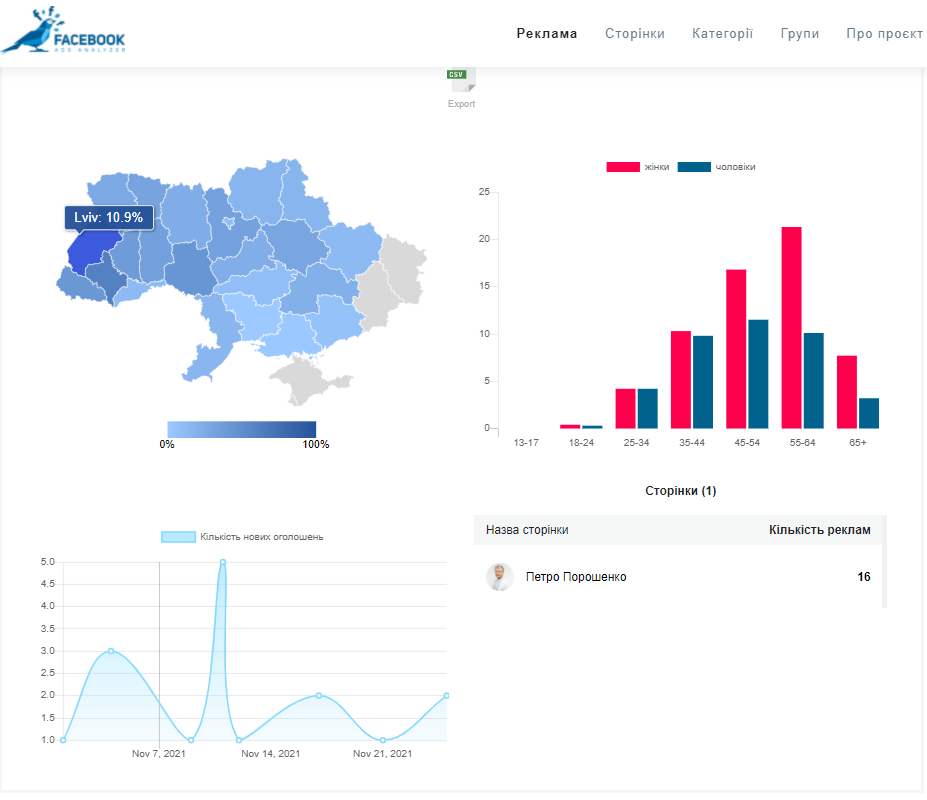Screen dimensions: 927x800
Task: Open the Про проєкт page
Action: (x=884, y=33)
